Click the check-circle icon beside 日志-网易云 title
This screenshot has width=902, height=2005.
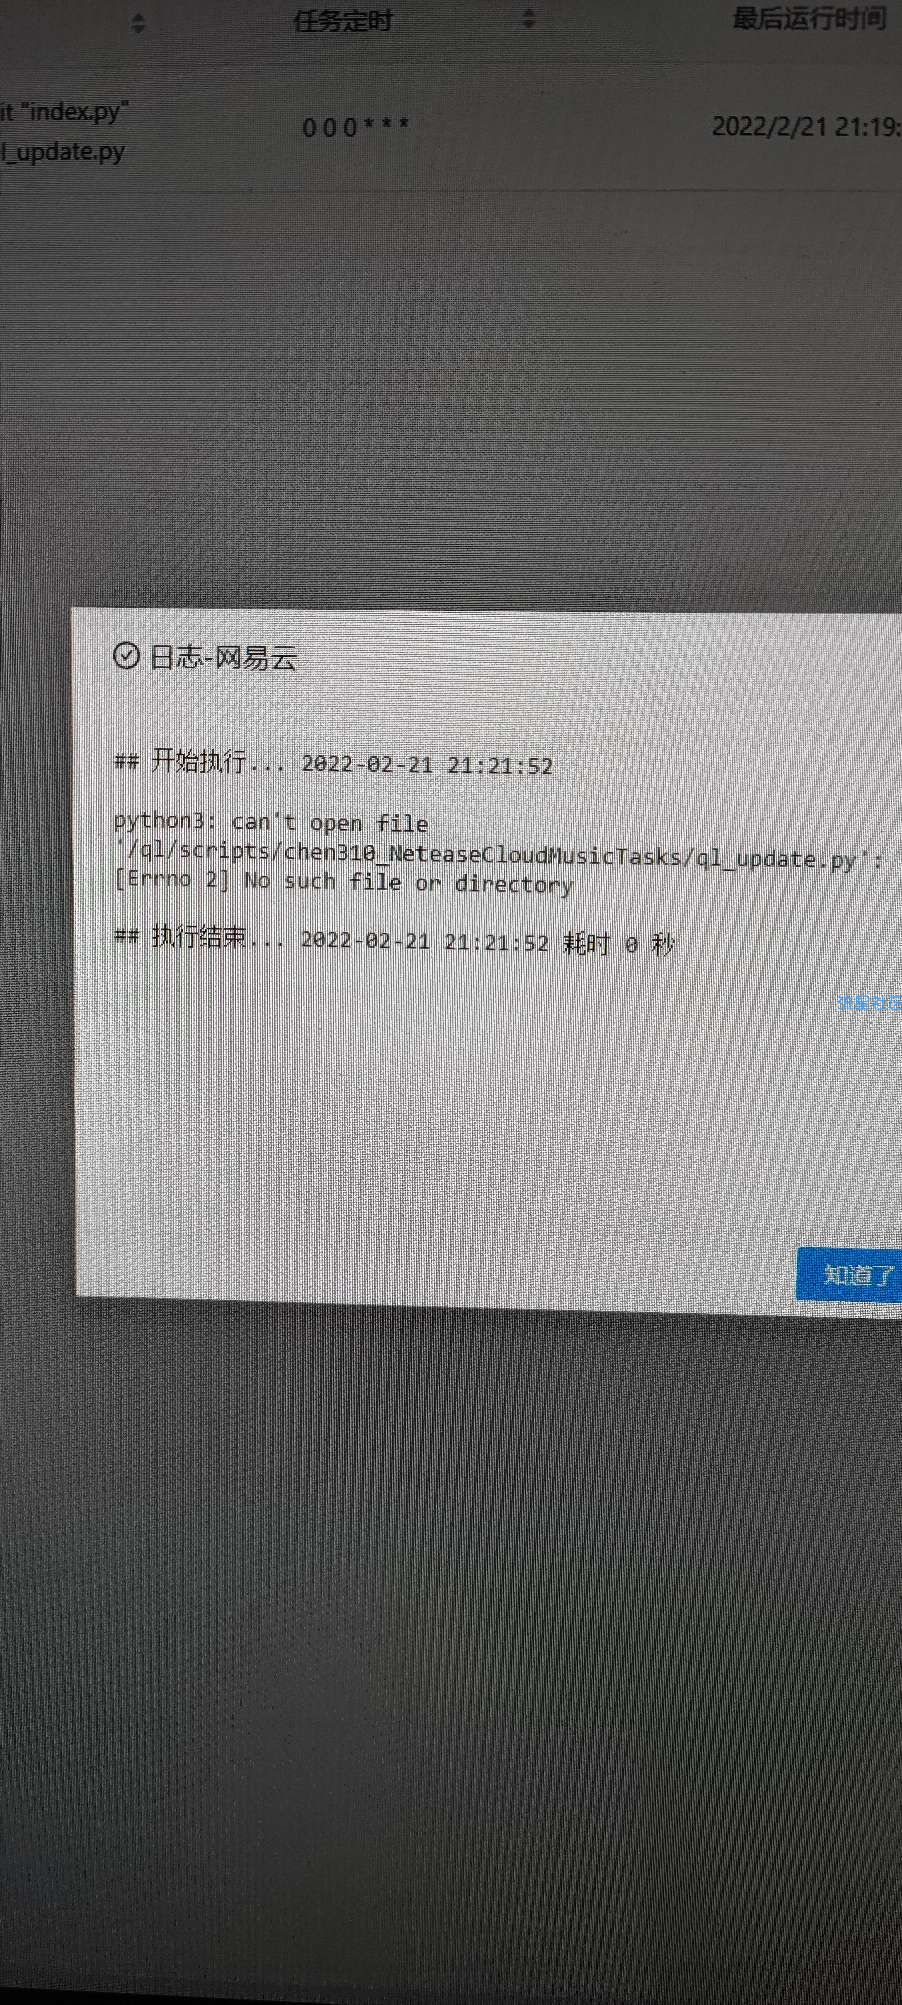point(126,656)
